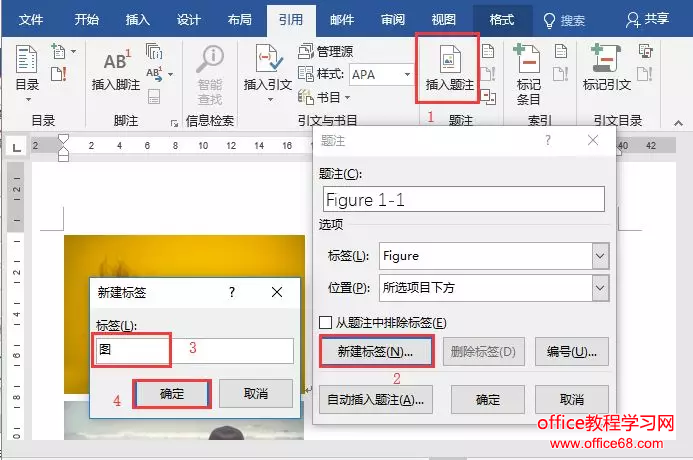Click the help question mark in 题注 dialog
Image resolution: width=693 pixels, height=460 pixels.
click(x=548, y=141)
